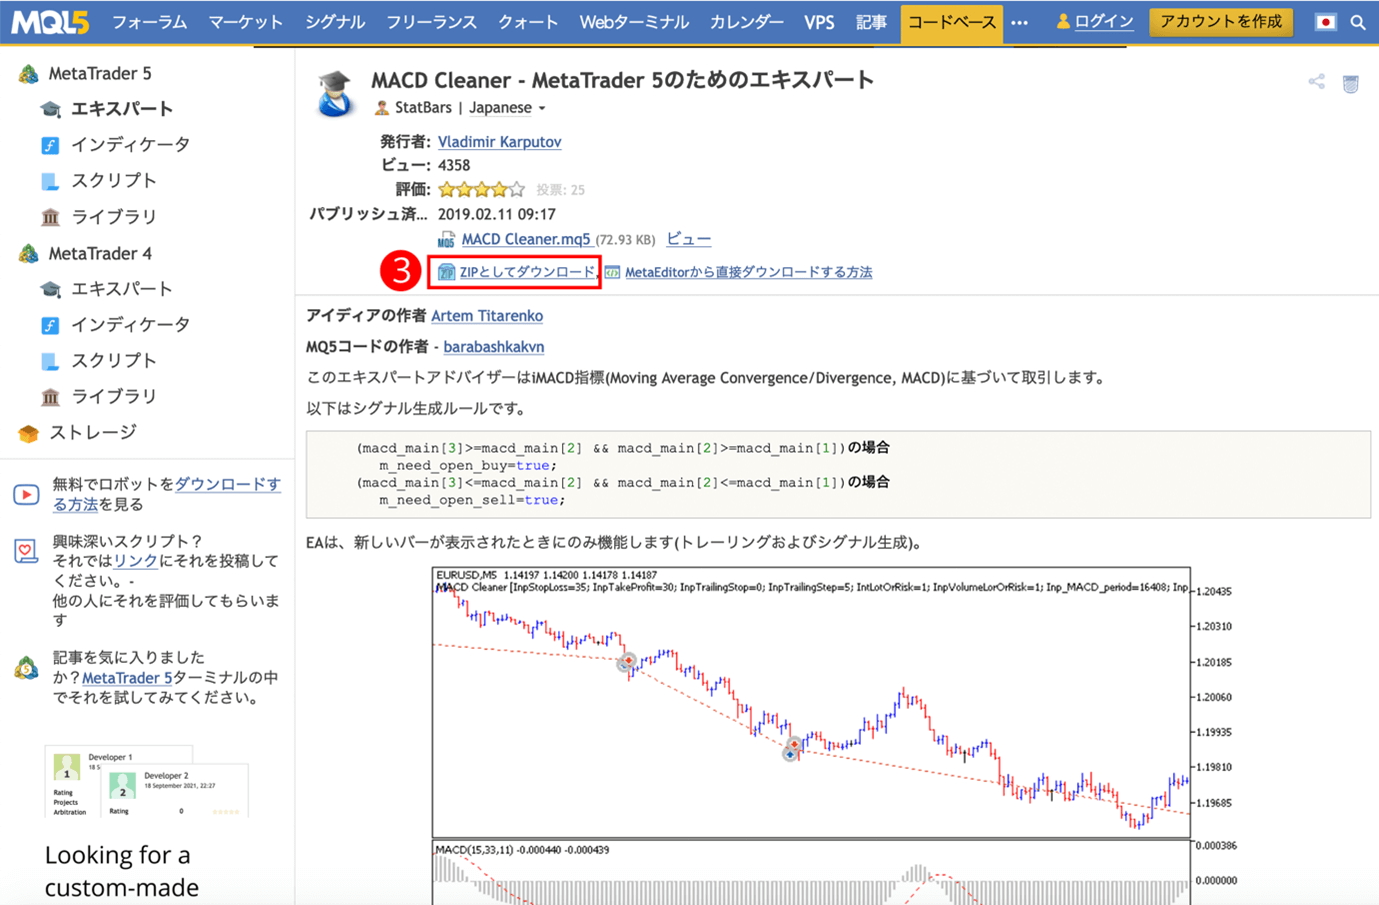
Task: Open barabashkakvn link
Action: click(x=494, y=347)
